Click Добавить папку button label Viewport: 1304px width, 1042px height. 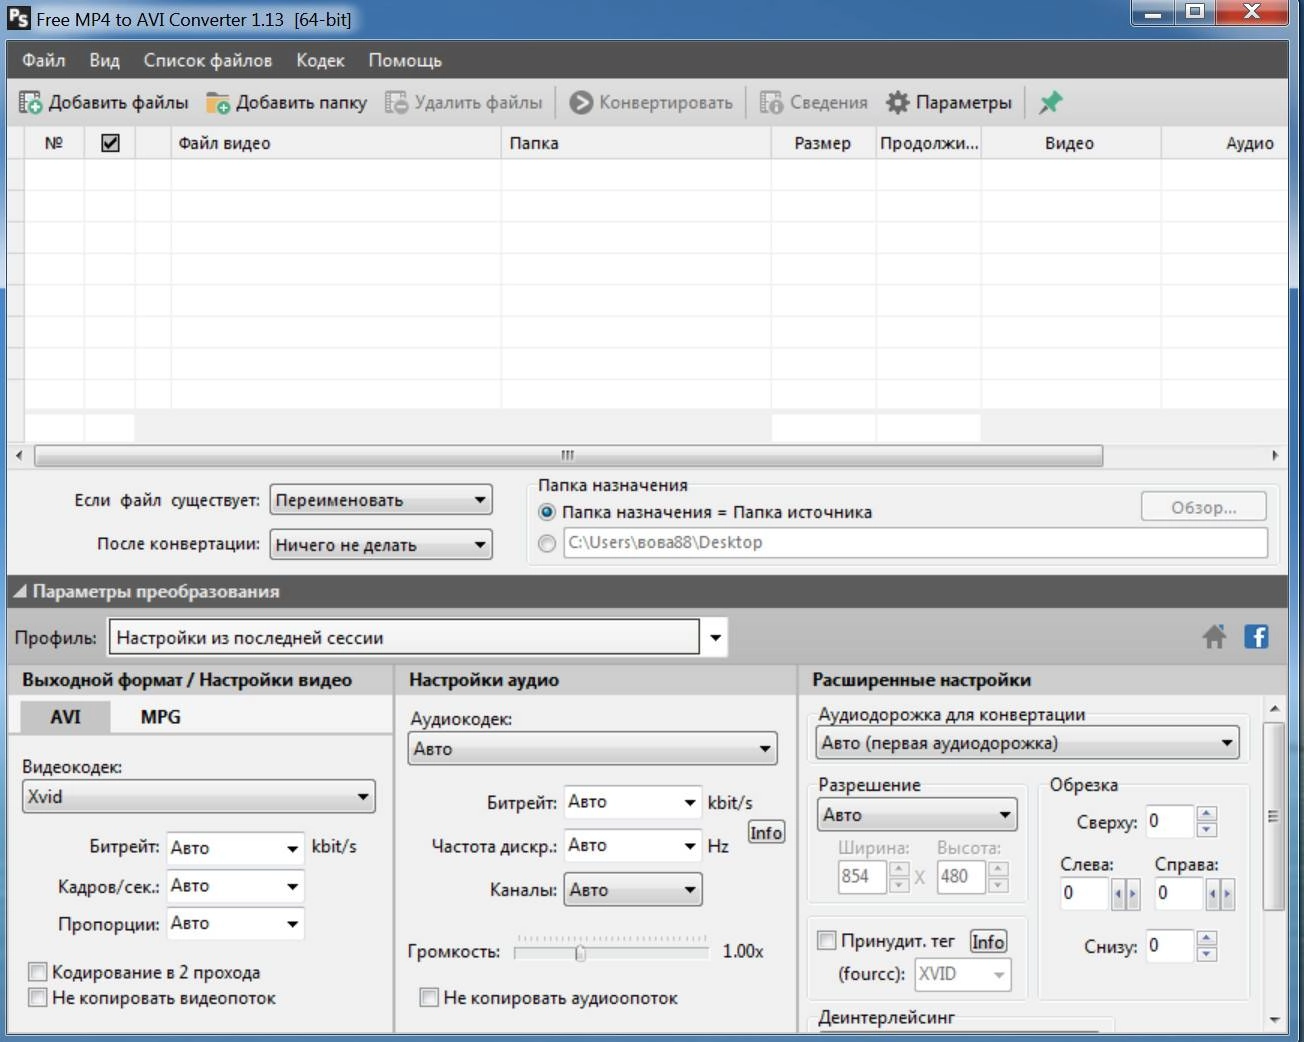tap(301, 102)
